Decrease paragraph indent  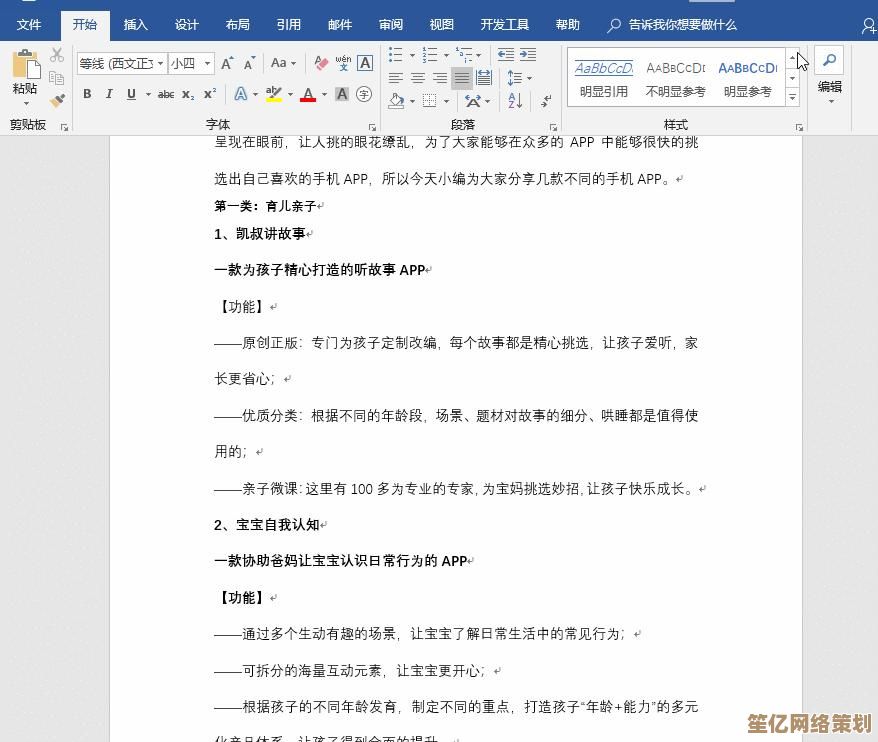coord(506,54)
